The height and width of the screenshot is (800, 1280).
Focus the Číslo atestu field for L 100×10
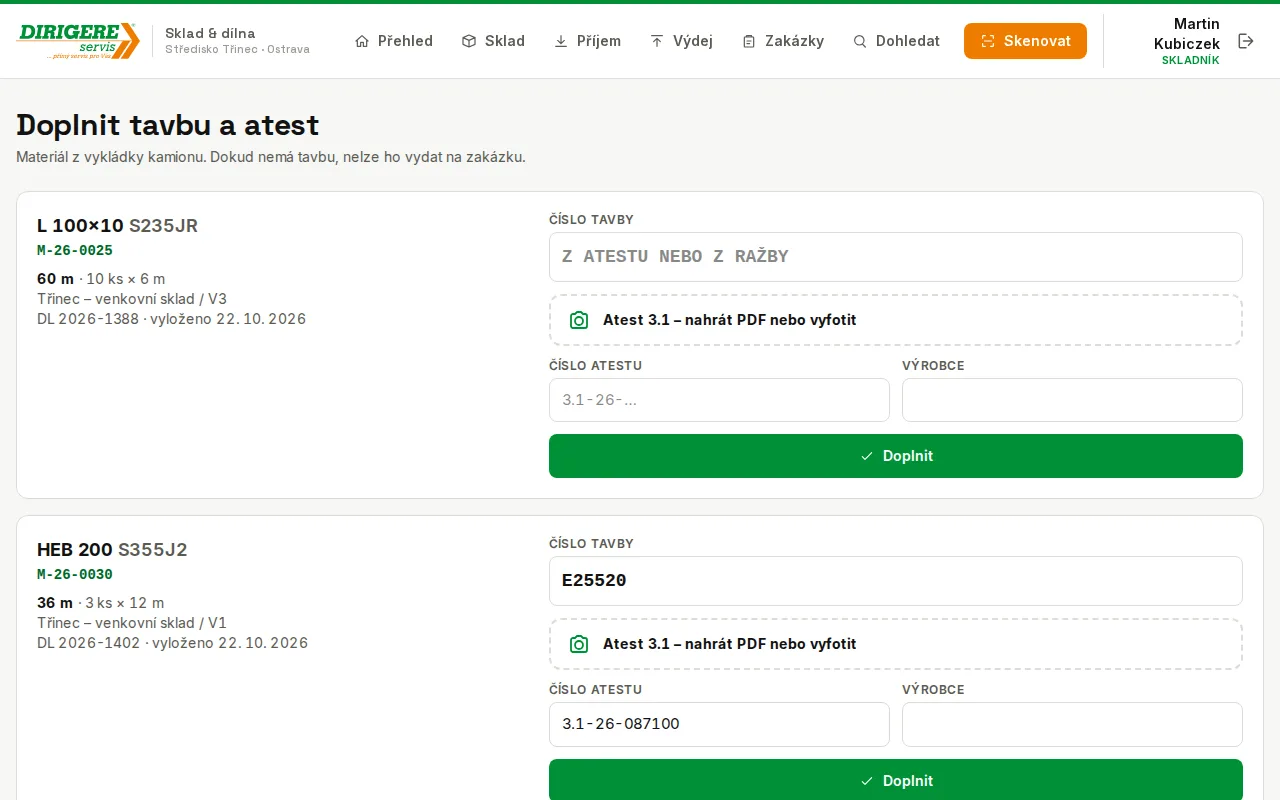719,400
